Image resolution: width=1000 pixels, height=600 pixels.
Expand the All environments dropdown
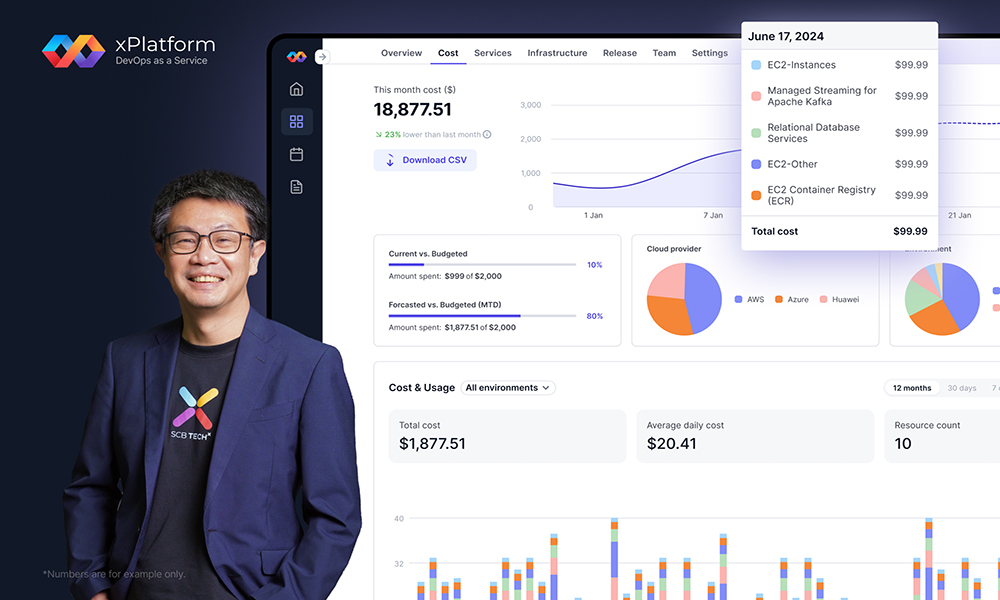pos(509,388)
